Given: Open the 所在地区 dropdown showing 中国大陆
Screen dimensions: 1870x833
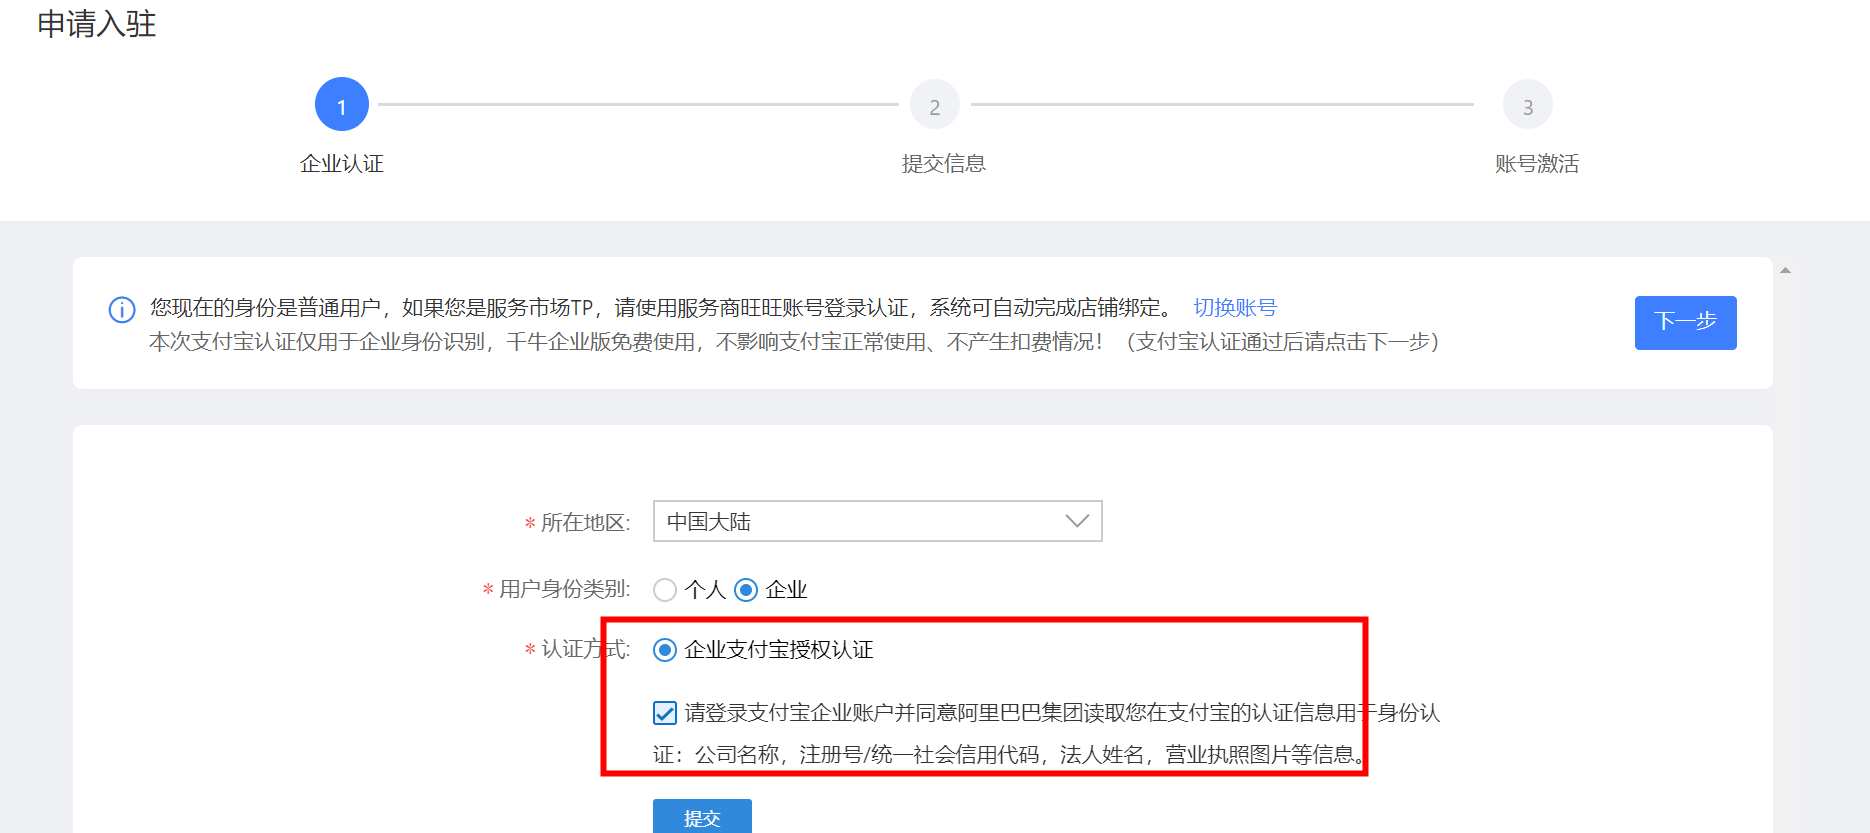Looking at the screenshot, I should 878,521.
